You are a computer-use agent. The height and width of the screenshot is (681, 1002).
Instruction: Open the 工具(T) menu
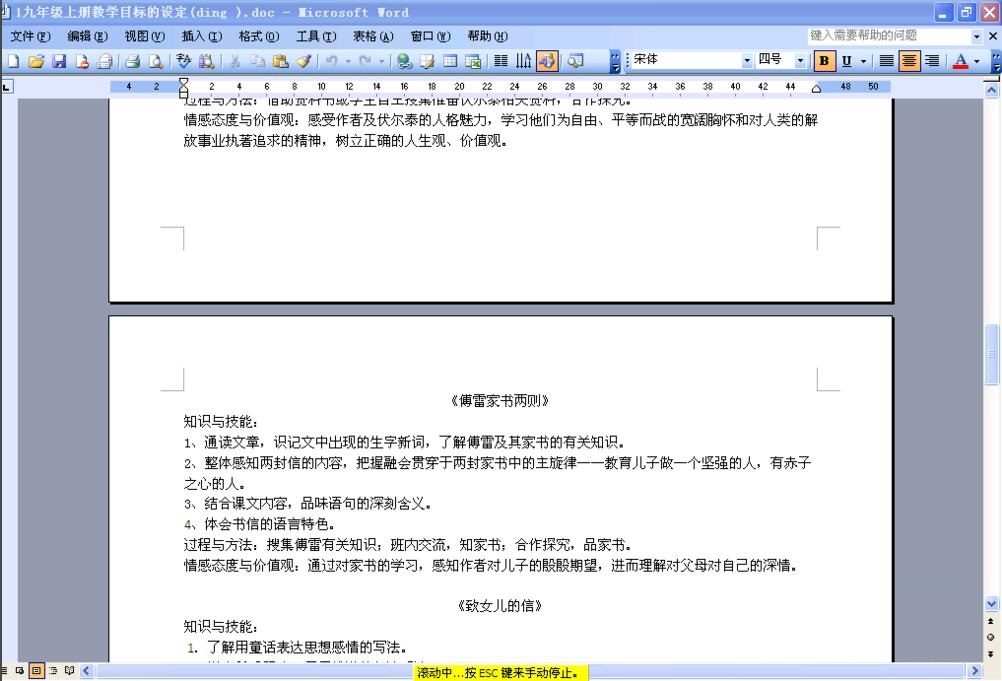pyautogui.click(x=316, y=36)
